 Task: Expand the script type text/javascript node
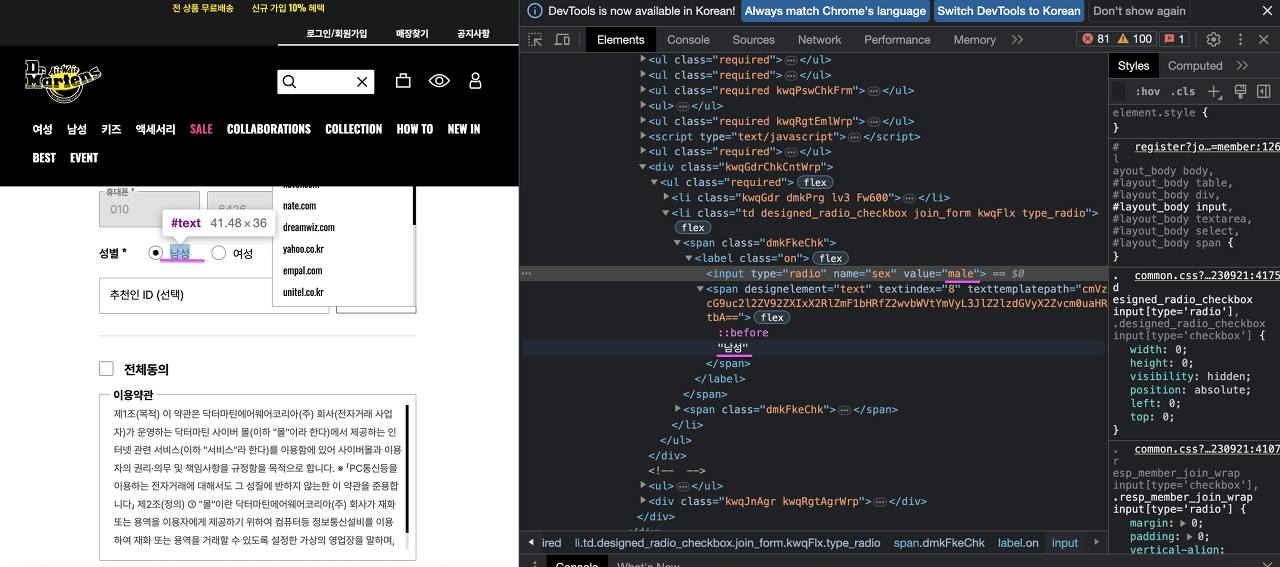[x=643, y=136]
